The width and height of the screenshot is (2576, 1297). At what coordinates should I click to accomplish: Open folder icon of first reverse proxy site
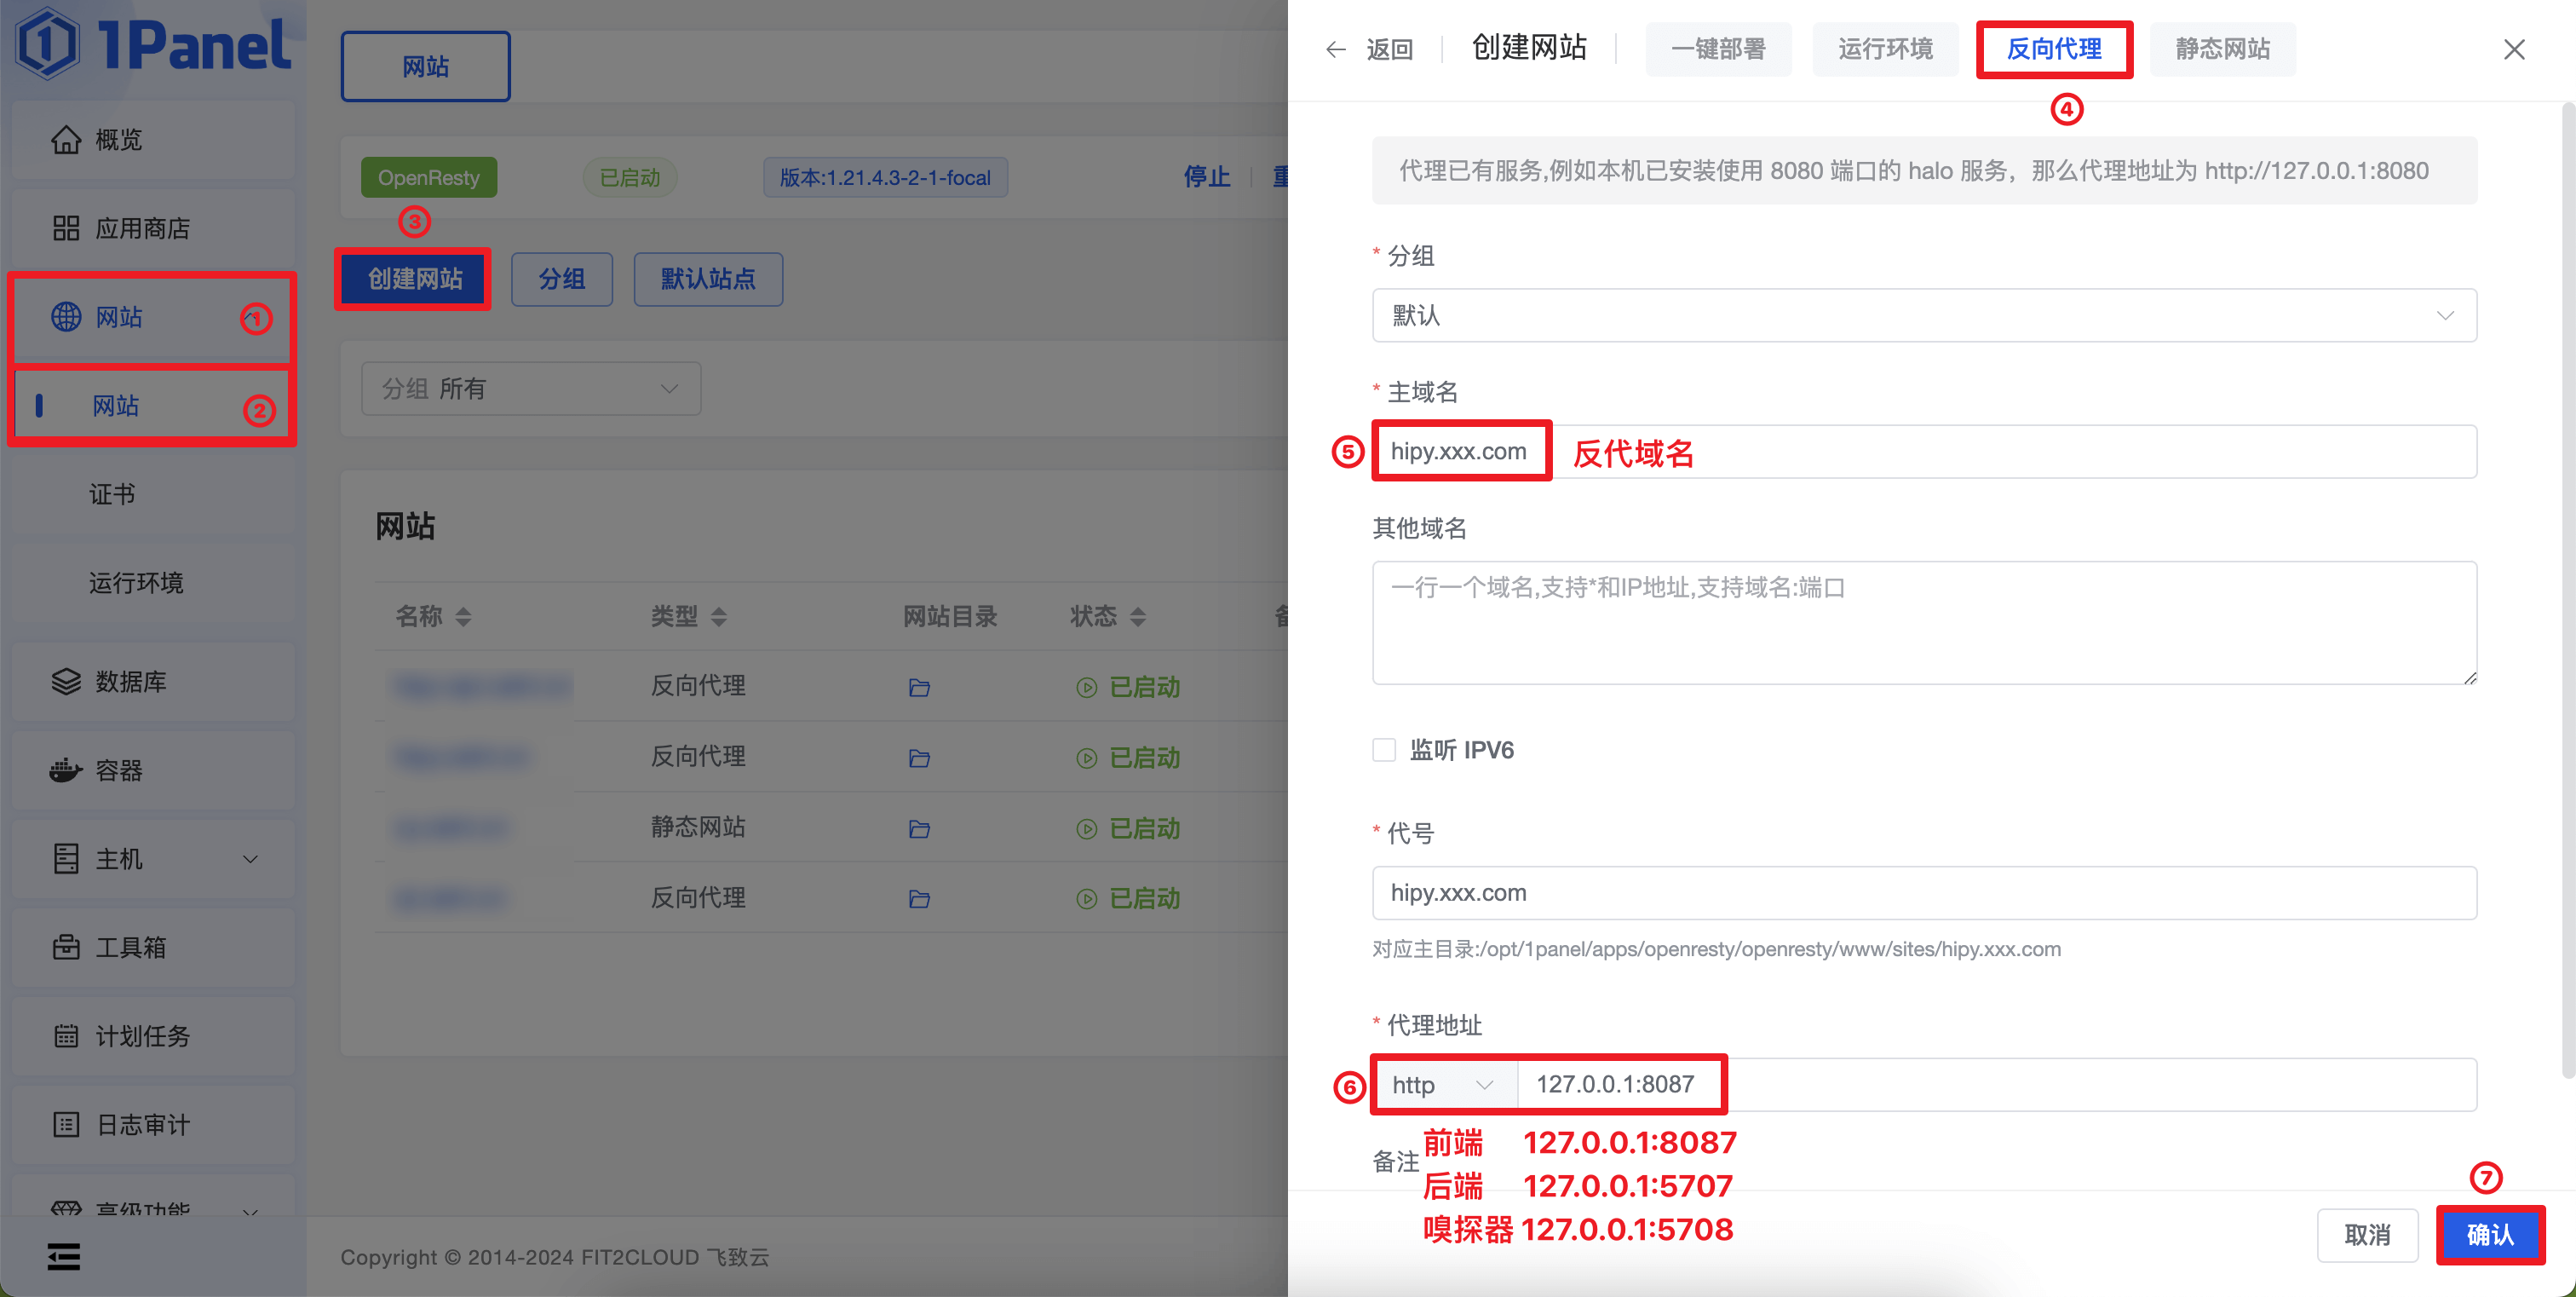point(919,688)
